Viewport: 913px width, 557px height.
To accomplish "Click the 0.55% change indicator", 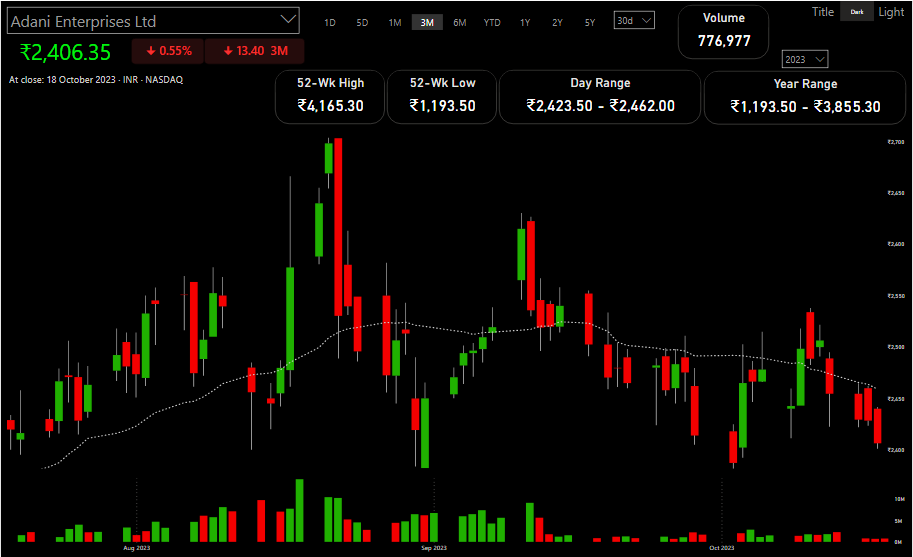I will [x=167, y=51].
